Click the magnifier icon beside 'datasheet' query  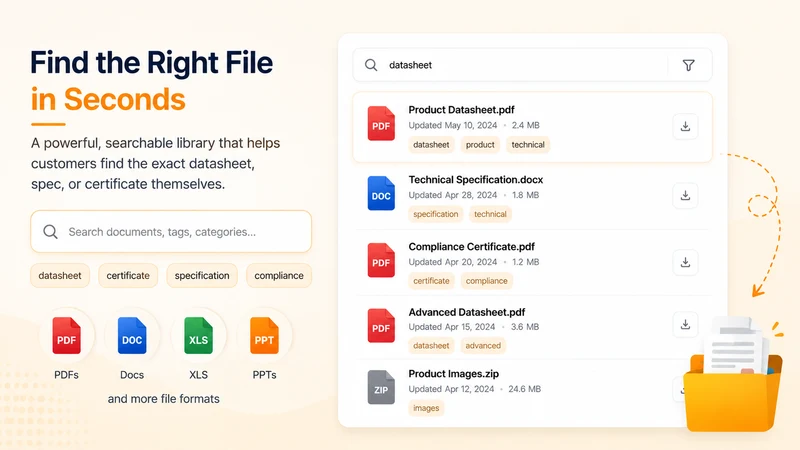(x=371, y=65)
